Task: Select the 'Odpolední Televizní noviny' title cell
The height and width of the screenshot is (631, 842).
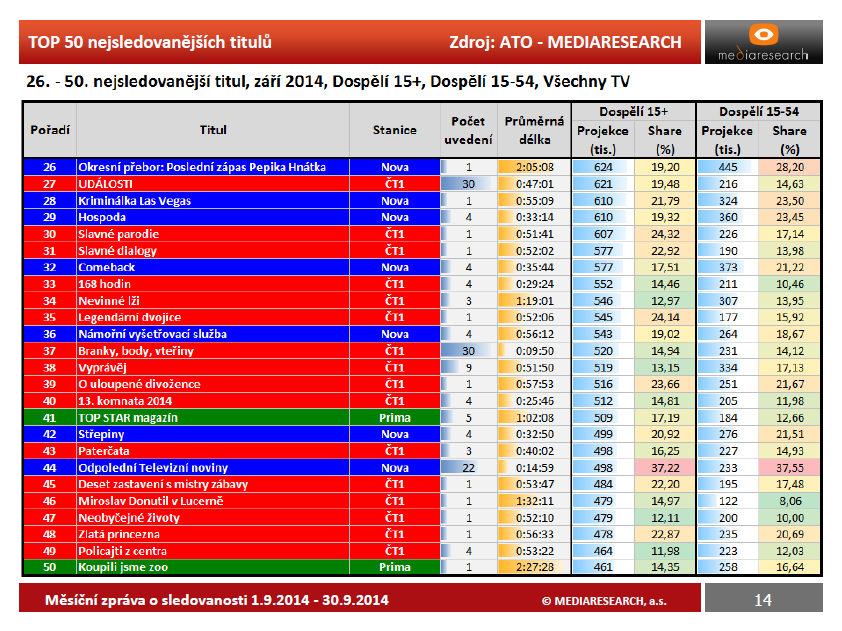Action: pyautogui.click(x=213, y=467)
